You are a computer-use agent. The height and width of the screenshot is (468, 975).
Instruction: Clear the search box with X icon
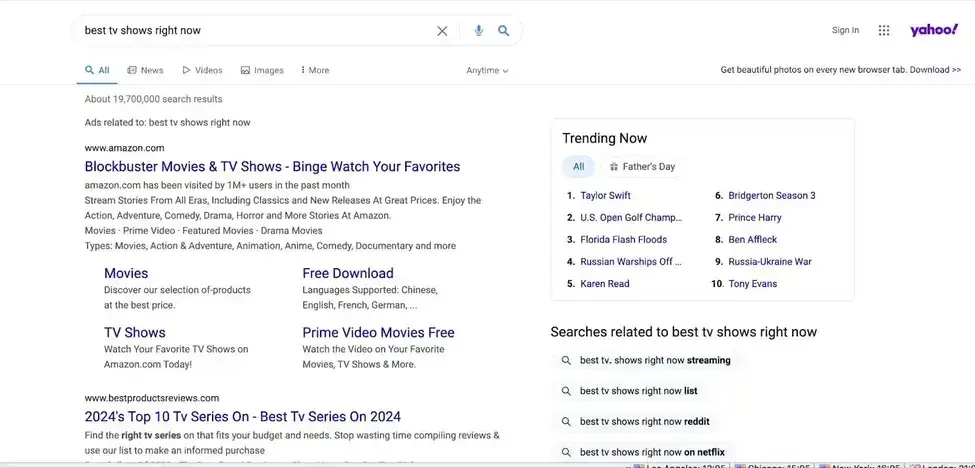pos(442,30)
